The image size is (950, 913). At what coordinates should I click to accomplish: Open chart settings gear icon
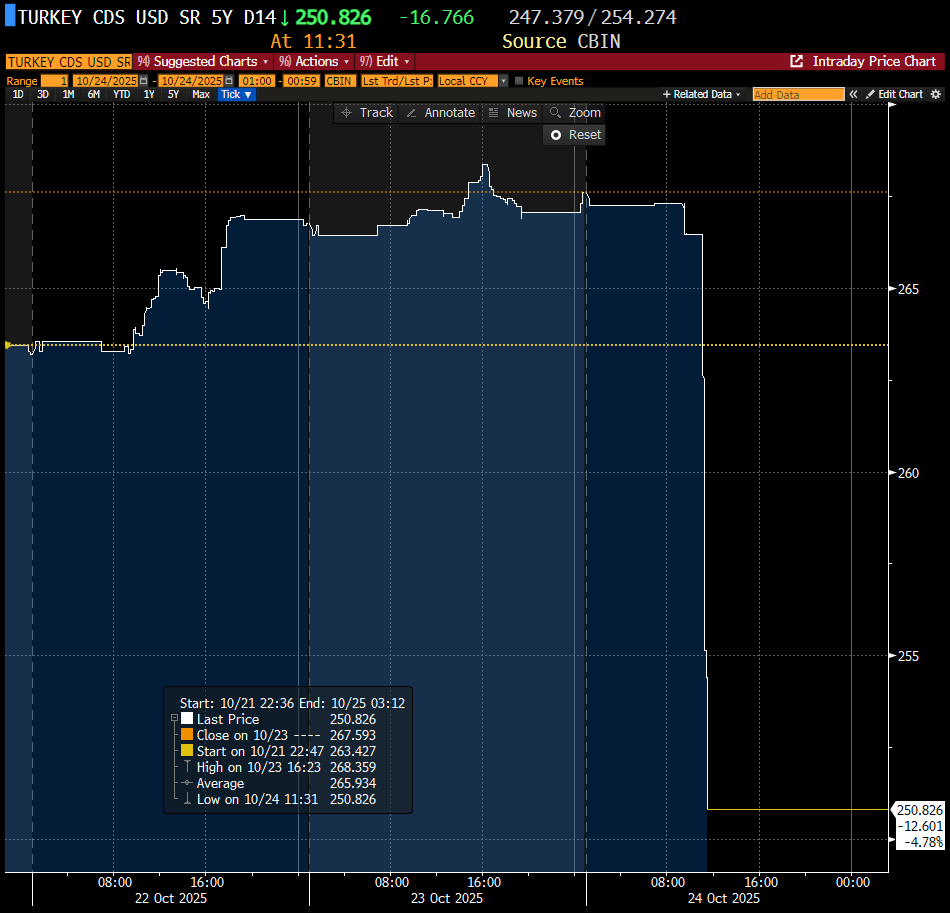tap(936, 94)
